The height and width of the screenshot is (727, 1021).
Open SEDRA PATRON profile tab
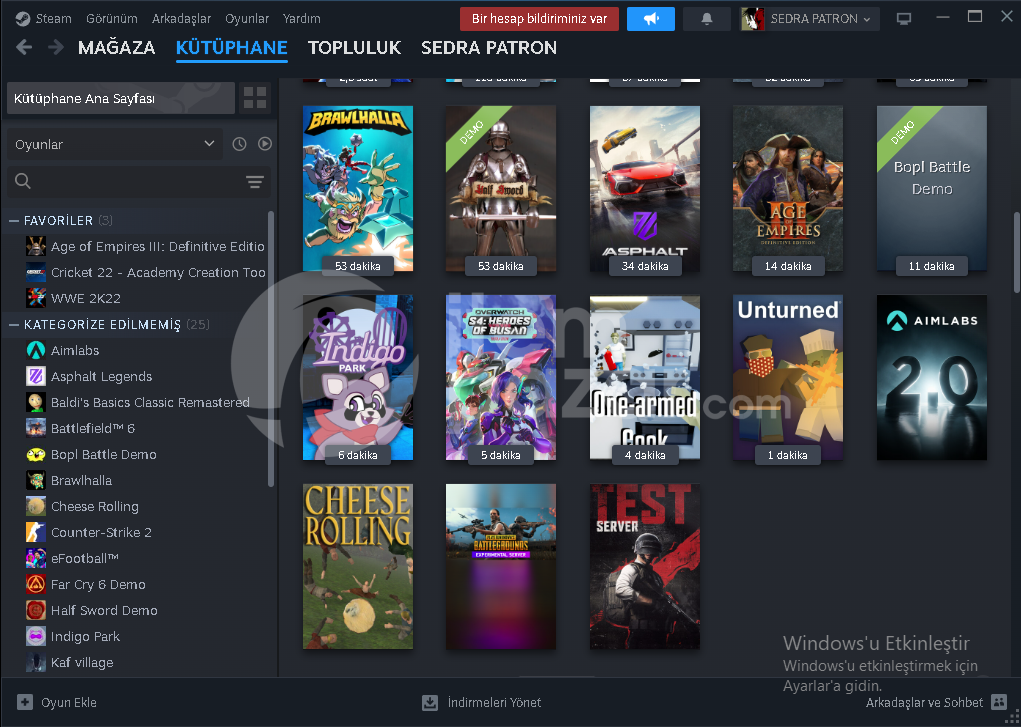pos(488,48)
